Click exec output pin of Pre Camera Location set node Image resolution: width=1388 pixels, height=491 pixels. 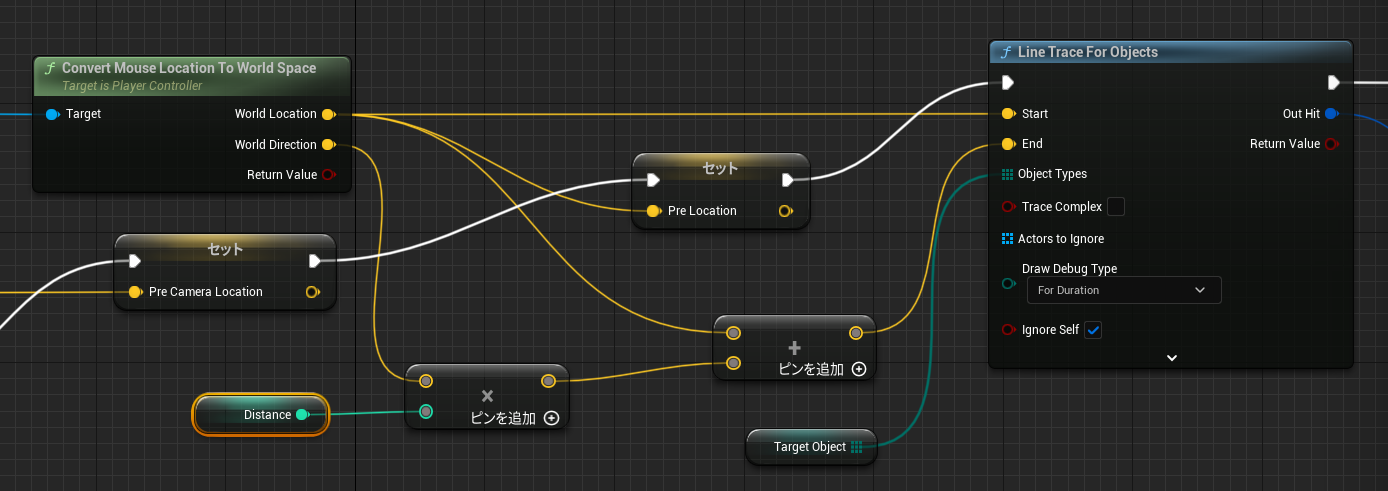click(x=315, y=262)
